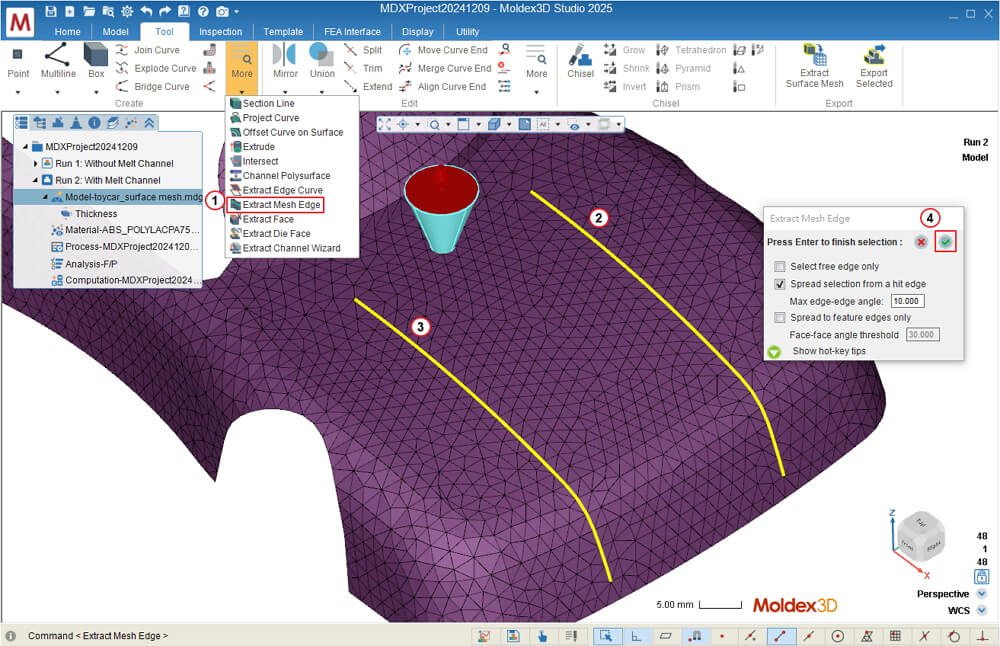Open the Point tool dropdown arrow

pyautogui.click(x=18, y=92)
